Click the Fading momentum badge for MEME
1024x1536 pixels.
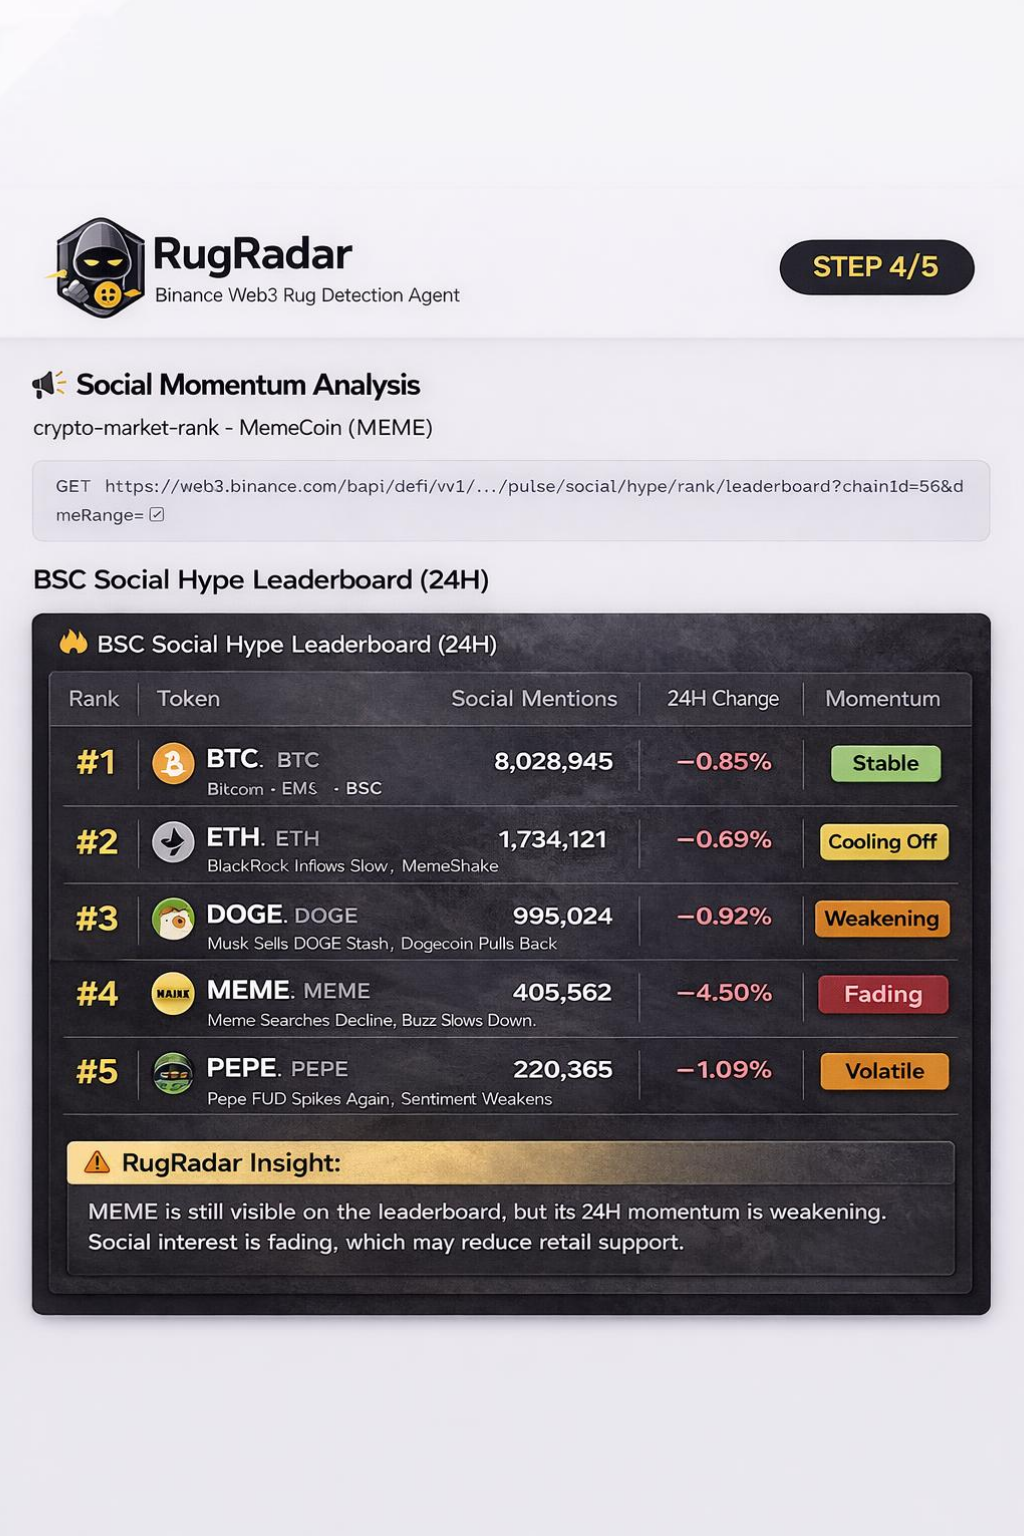[882, 994]
